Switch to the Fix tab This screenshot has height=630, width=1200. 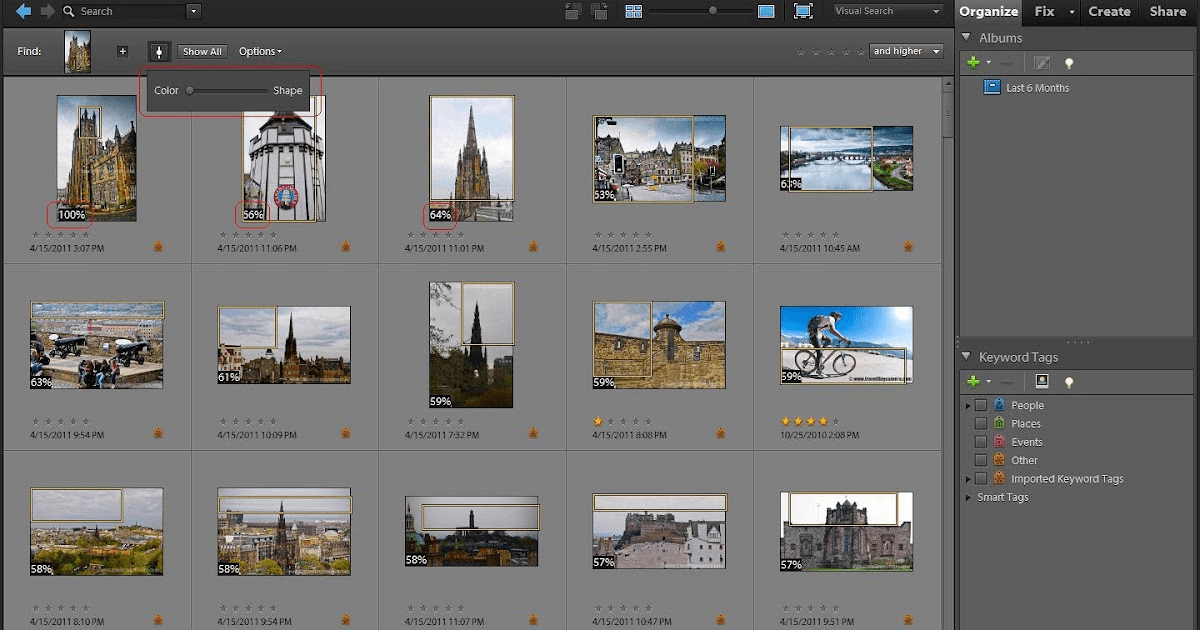(x=1046, y=12)
